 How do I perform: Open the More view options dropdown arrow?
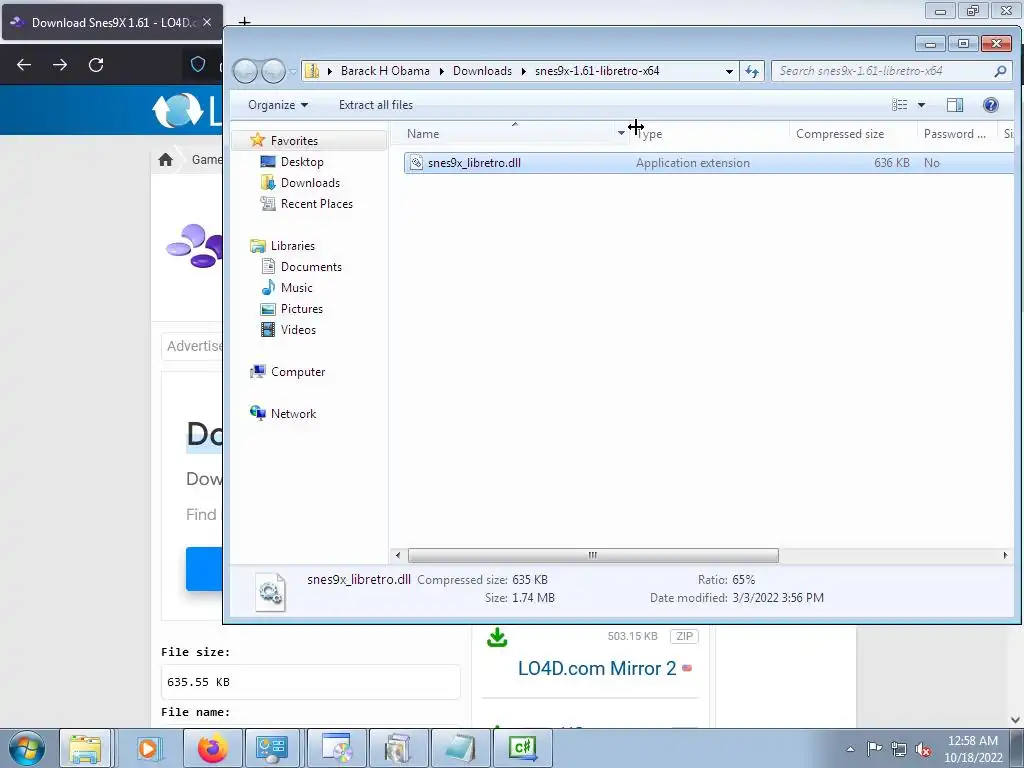tap(921, 105)
